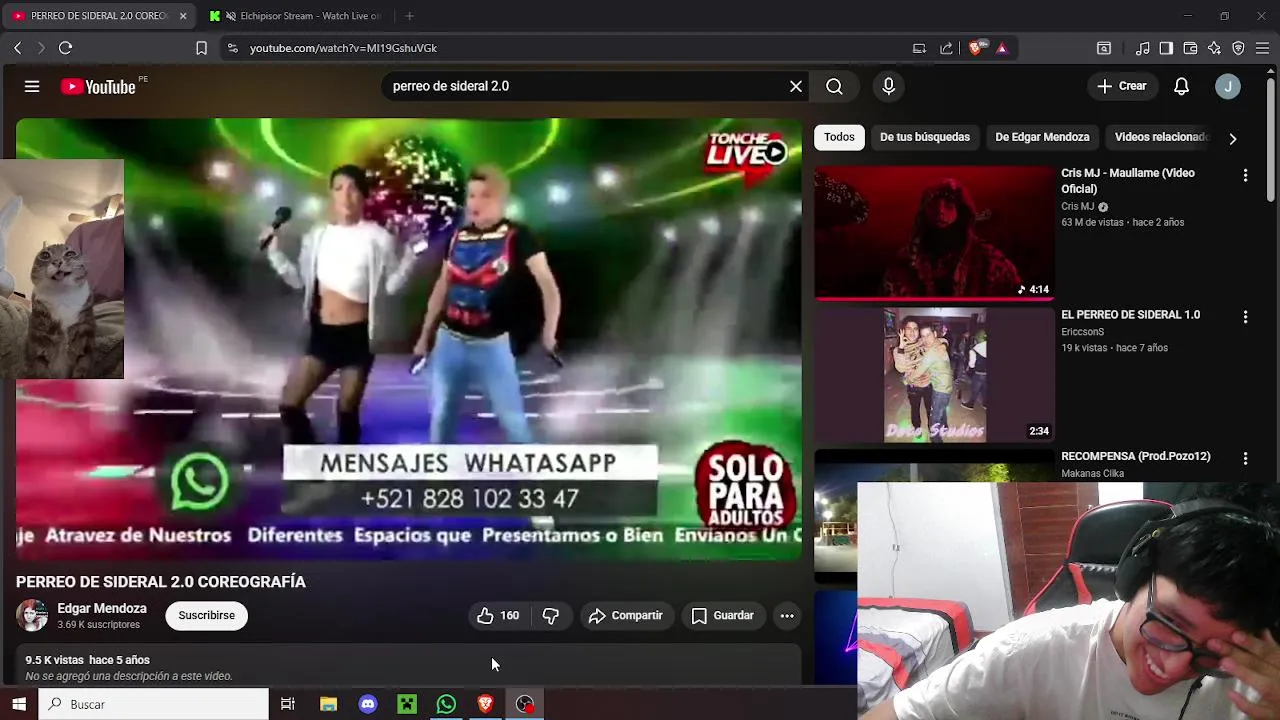Open YouTube notifications bell

point(1181,87)
